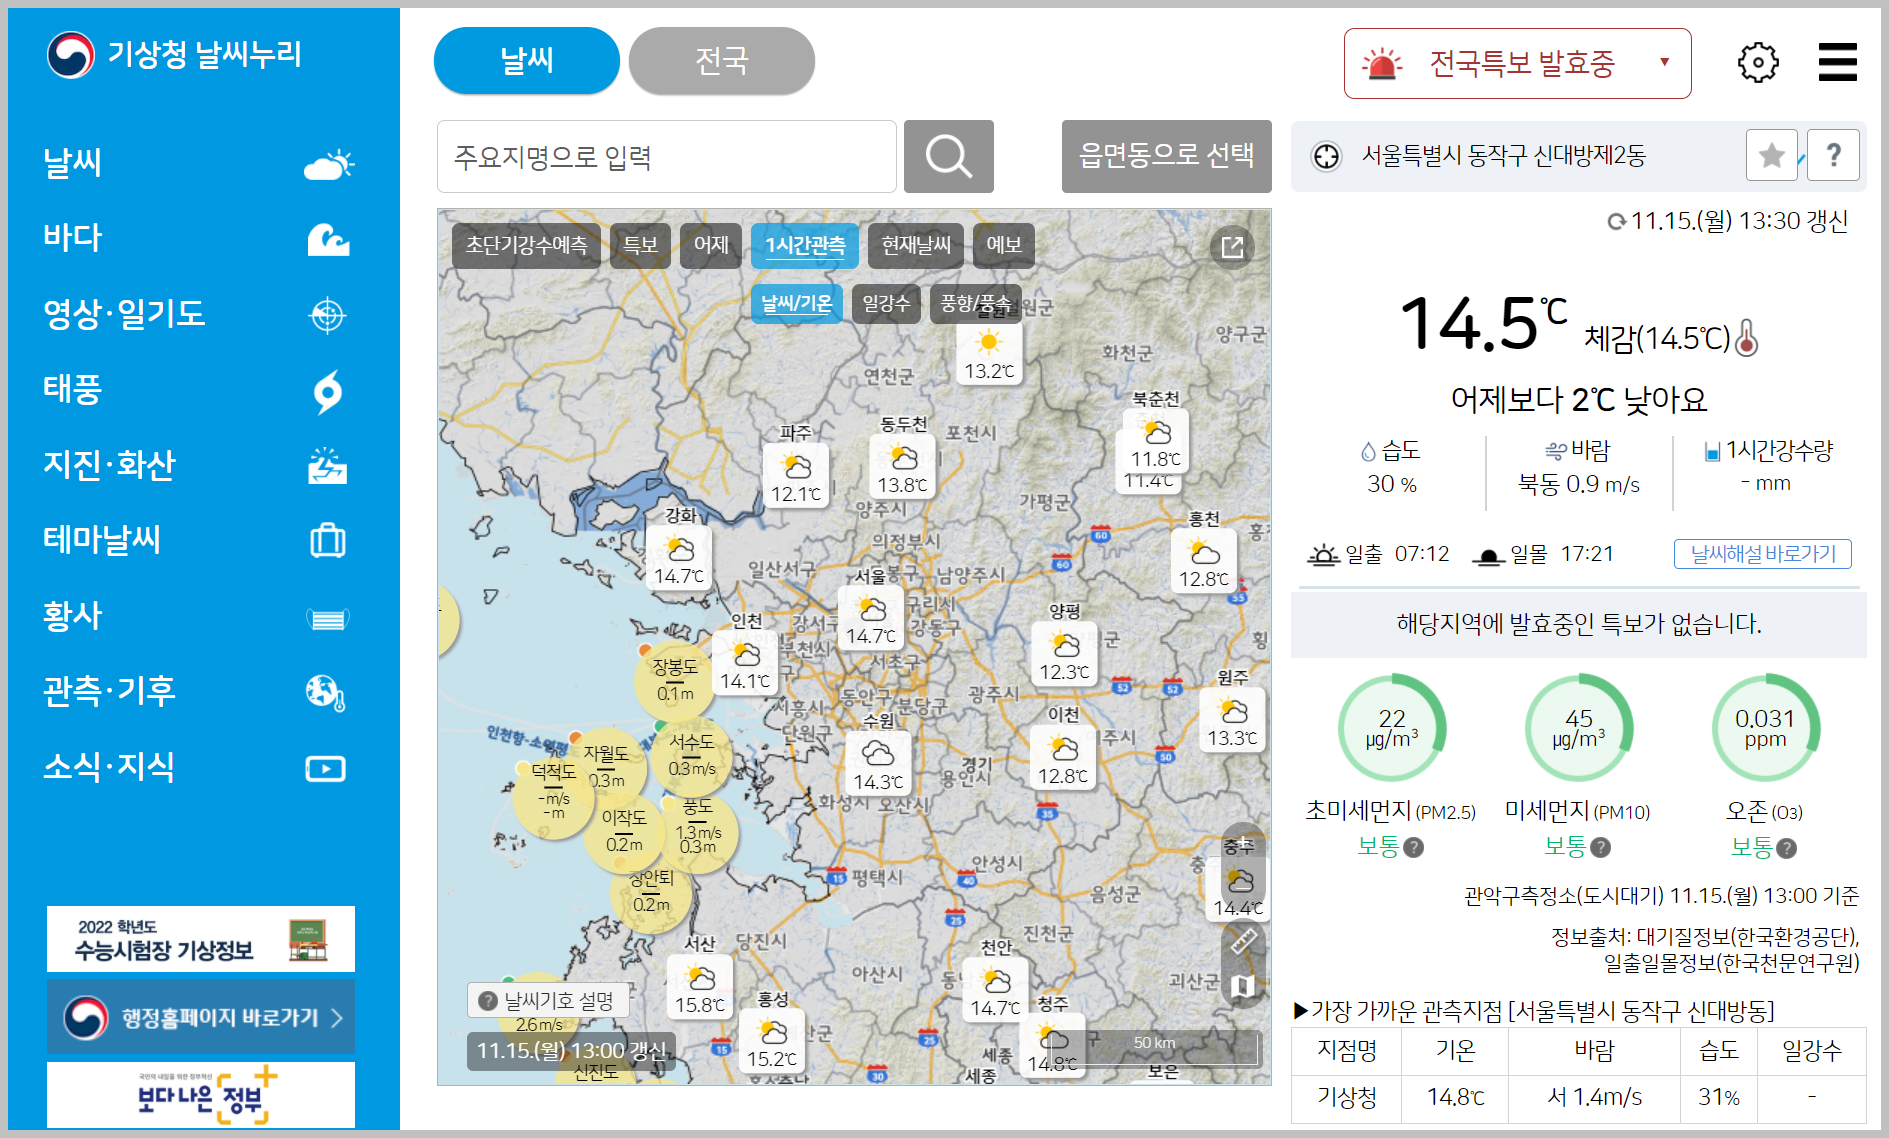
Task: Open 날씨 sidebar menu
Action: pyautogui.click(x=200, y=162)
